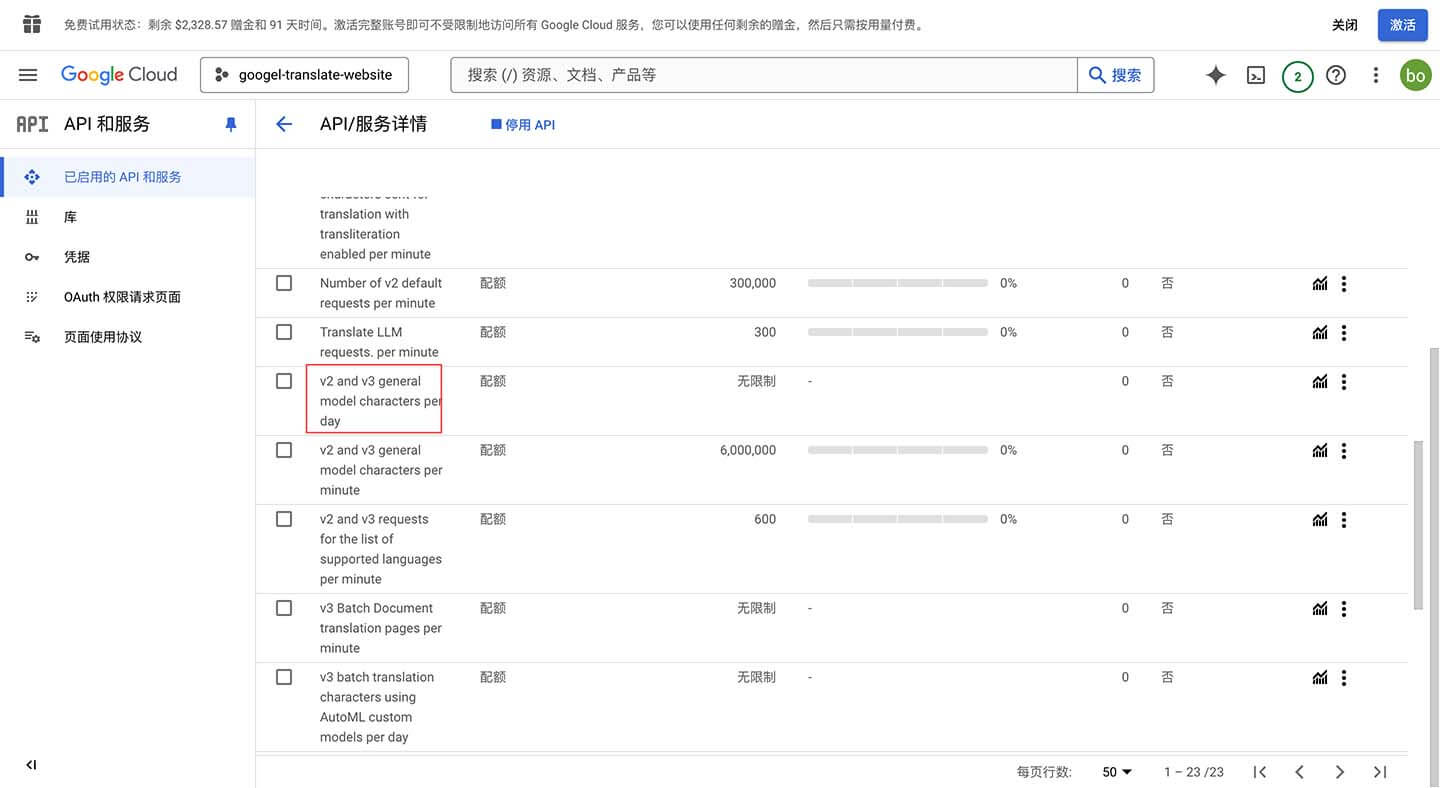Go to the previous page of results
The height and width of the screenshot is (788, 1440).
[x=1300, y=772]
